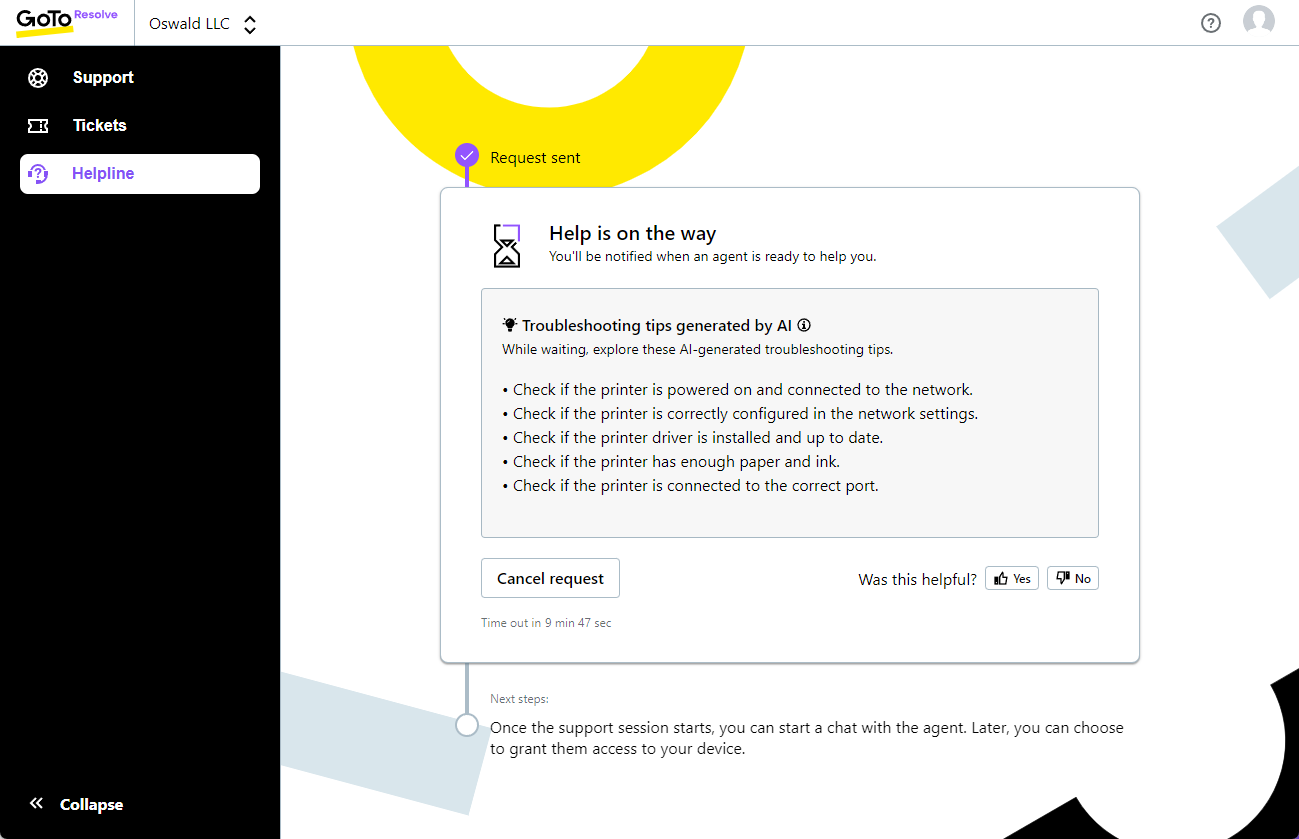Click the info icon next to AI tips heading

[805, 324]
